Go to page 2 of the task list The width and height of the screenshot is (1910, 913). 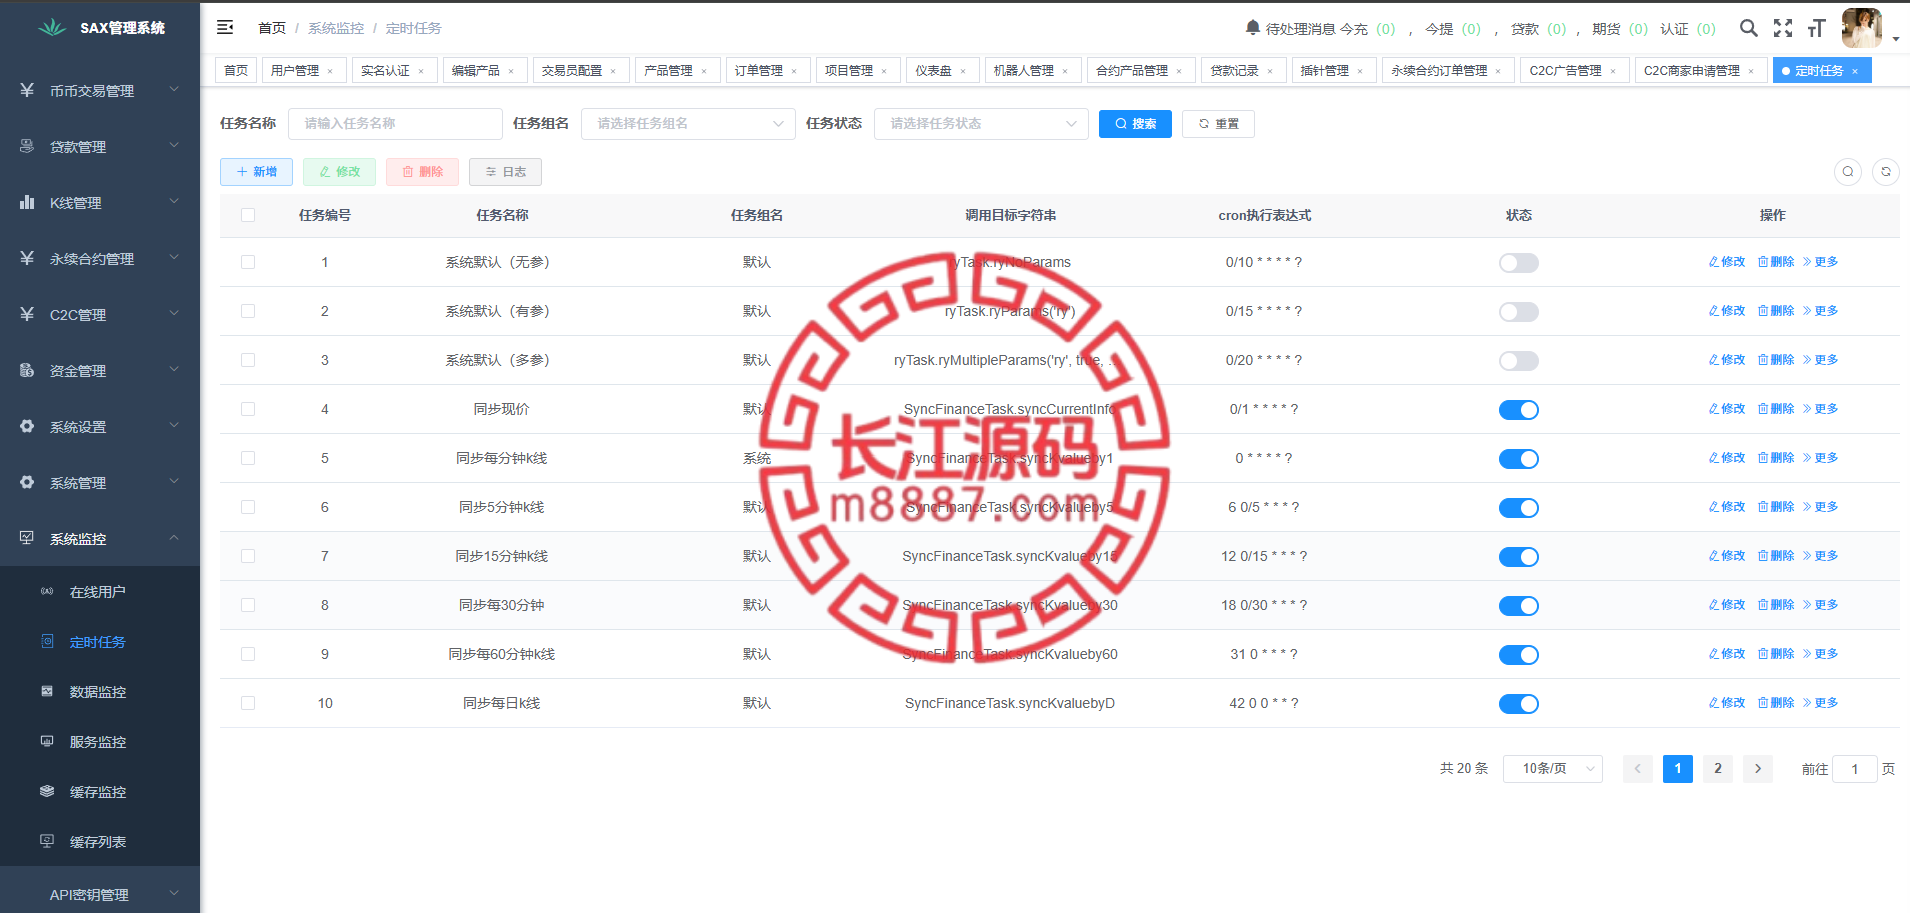(1718, 769)
